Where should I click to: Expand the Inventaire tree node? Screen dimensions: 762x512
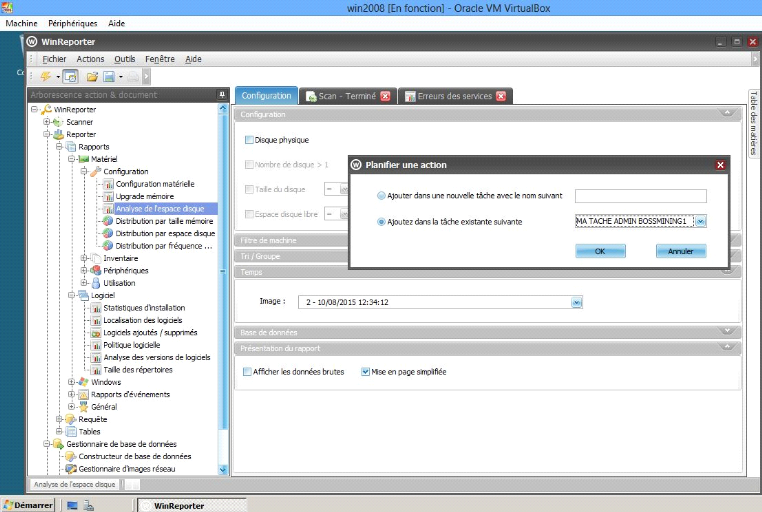pyautogui.click(x=84, y=258)
